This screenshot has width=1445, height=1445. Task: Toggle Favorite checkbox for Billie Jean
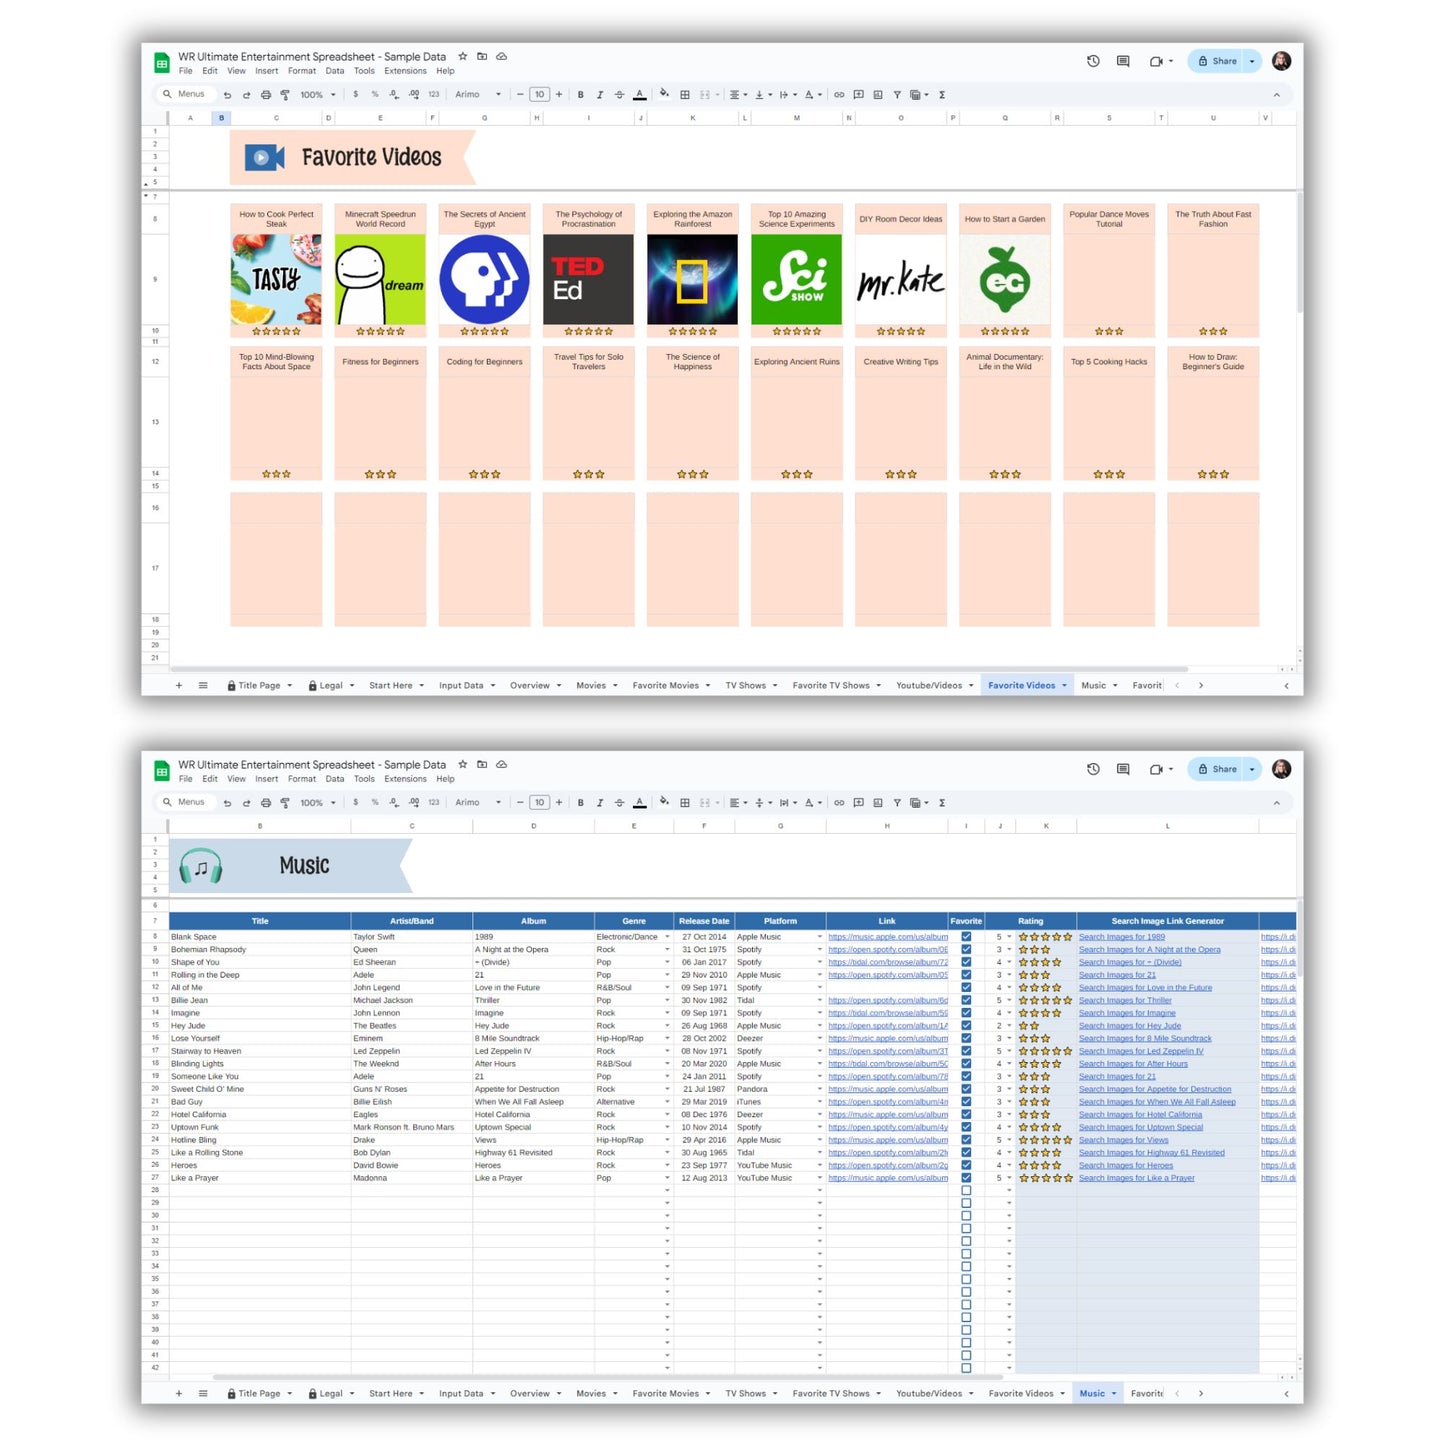point(966,1001)
